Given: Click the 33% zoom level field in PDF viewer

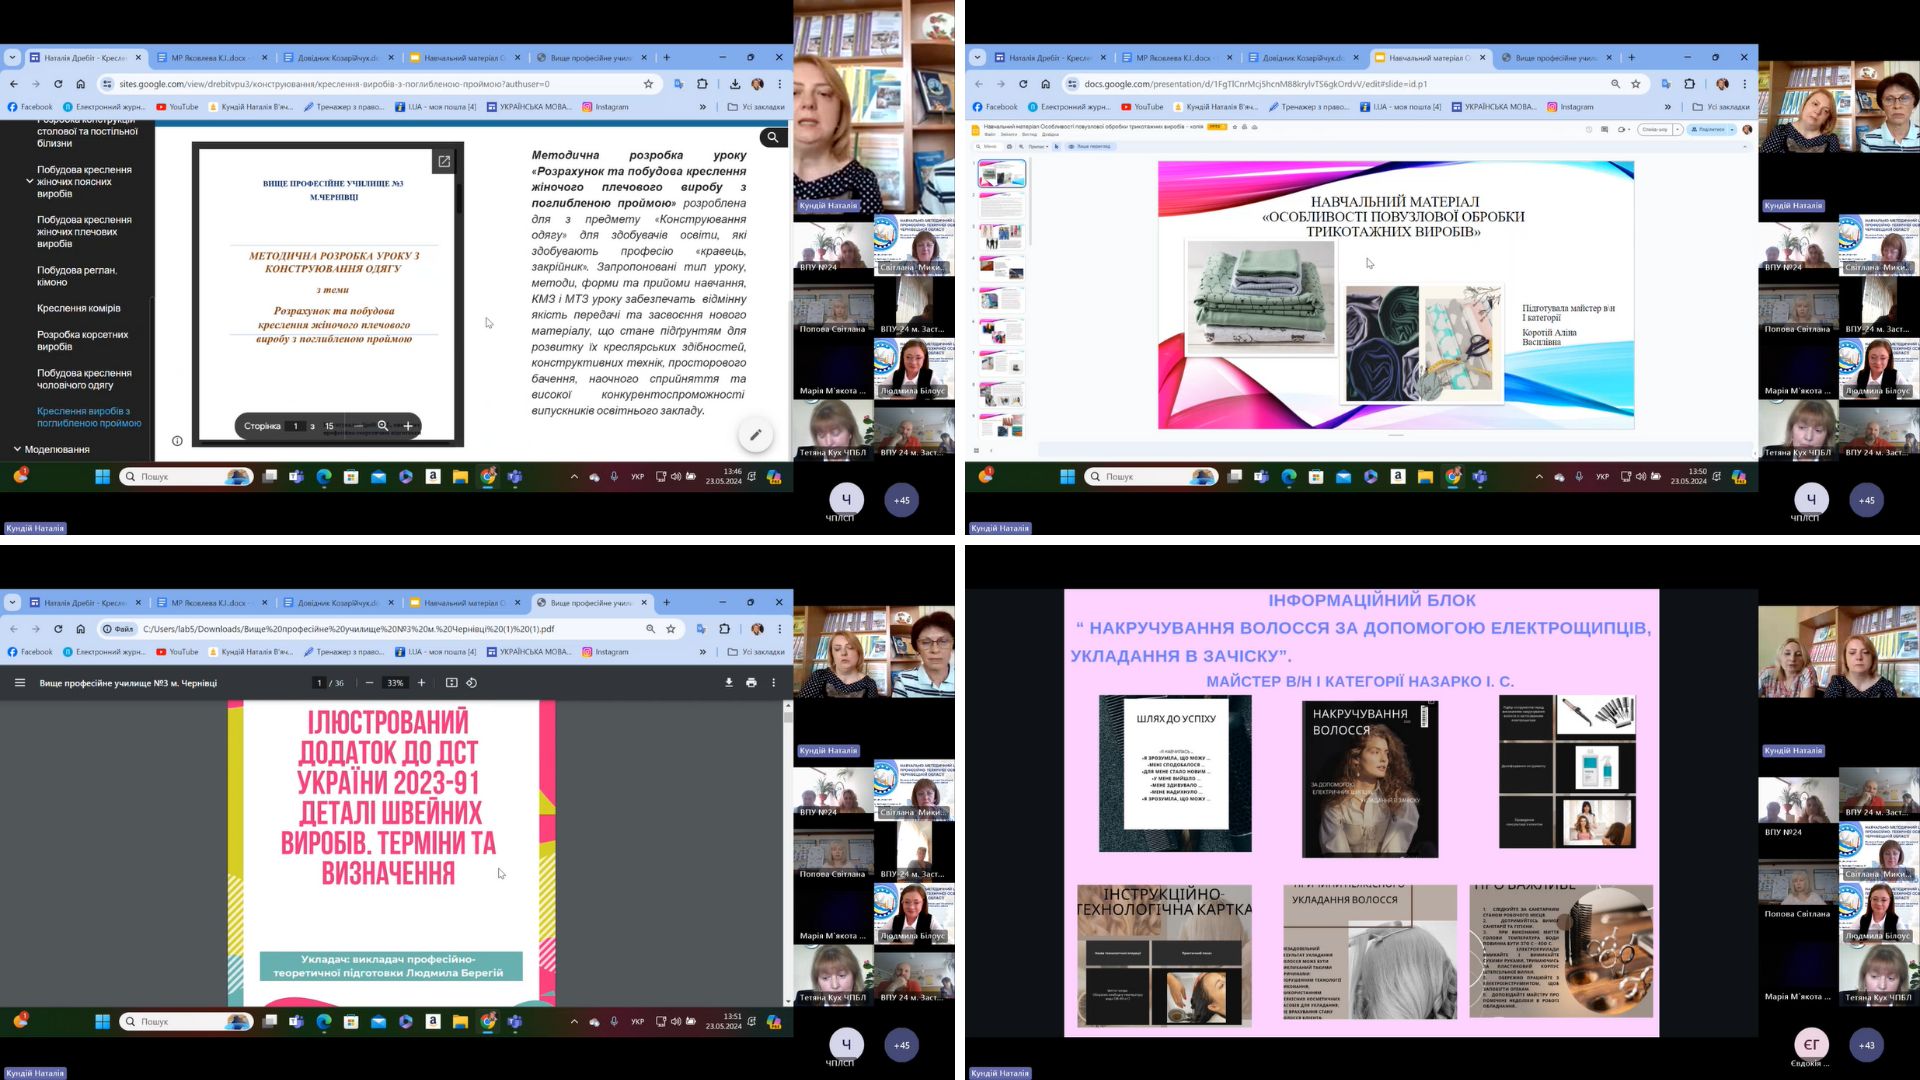Looking at the screenshot, I should 395,683.
